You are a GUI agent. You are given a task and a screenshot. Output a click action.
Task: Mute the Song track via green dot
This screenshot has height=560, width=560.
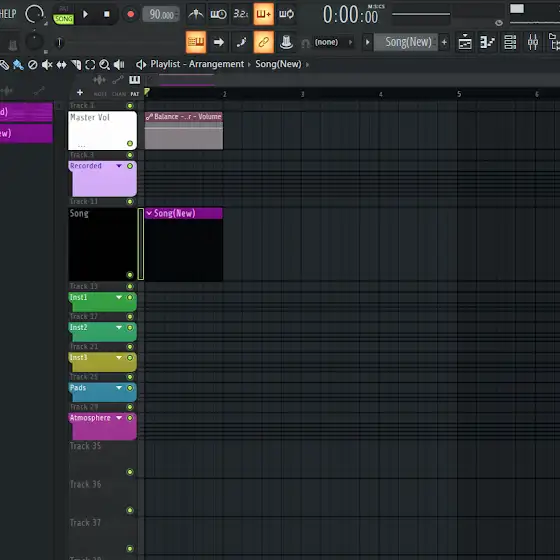[x=130, y=275]
